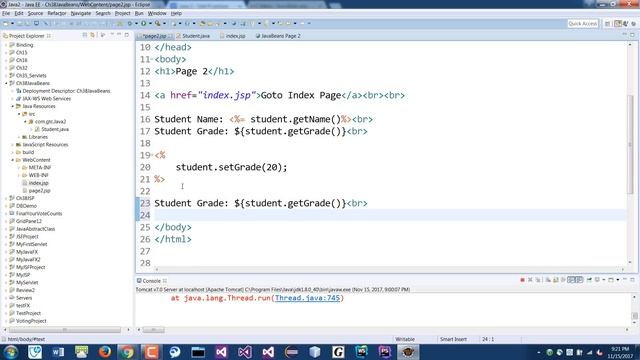Open the Run menu
Screen dimensions: 640x360
pyautogui.click(x=139, y=13)
